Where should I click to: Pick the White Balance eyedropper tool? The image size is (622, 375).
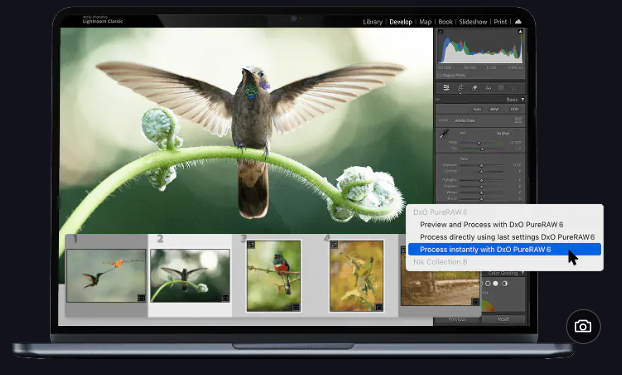443,135
